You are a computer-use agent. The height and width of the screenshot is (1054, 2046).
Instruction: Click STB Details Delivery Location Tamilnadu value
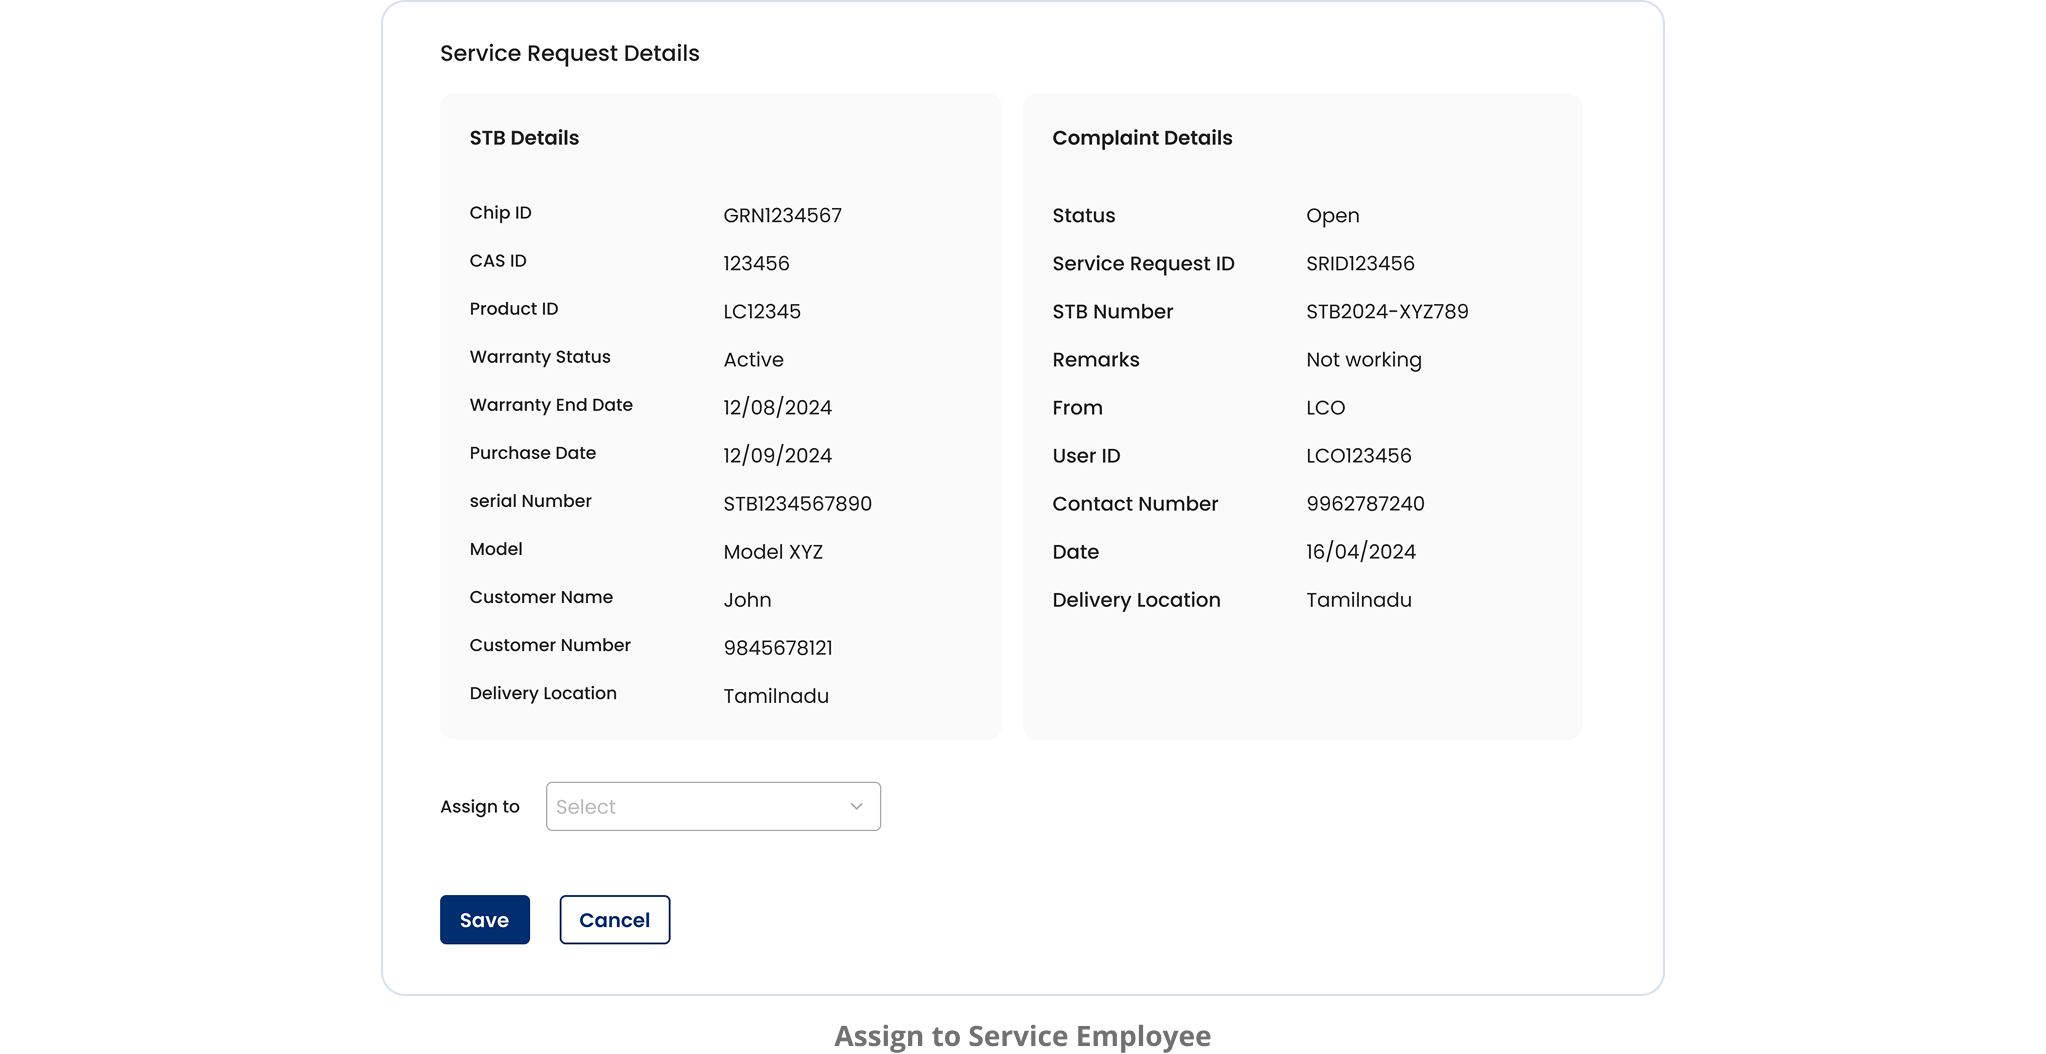click(x=776, y=695)
